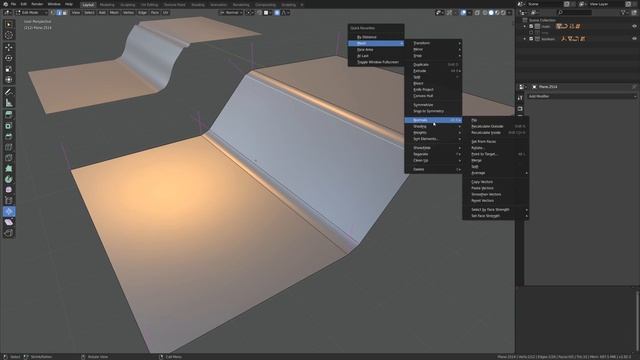Switch to the Layout workspace tab
Screen dimensions: 640x360
click(x=88, y=4)
